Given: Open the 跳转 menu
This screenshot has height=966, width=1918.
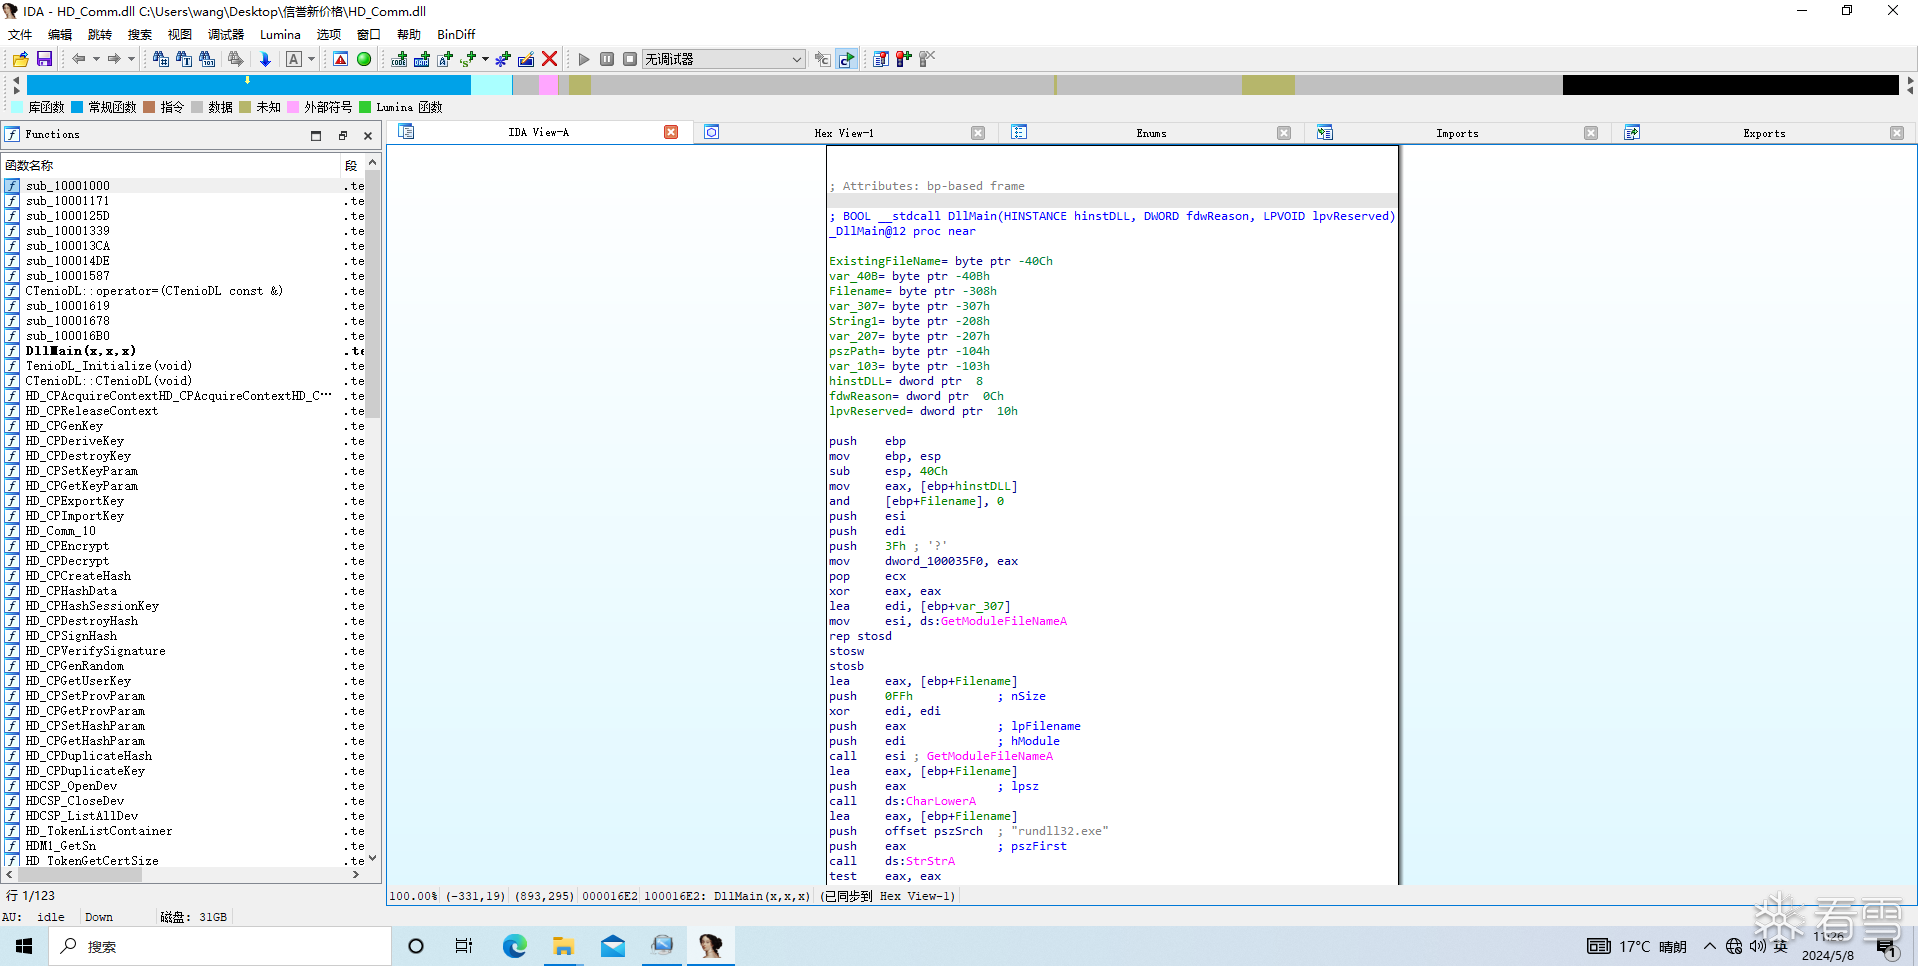Looking at the screenshot, I should point(100,34).
